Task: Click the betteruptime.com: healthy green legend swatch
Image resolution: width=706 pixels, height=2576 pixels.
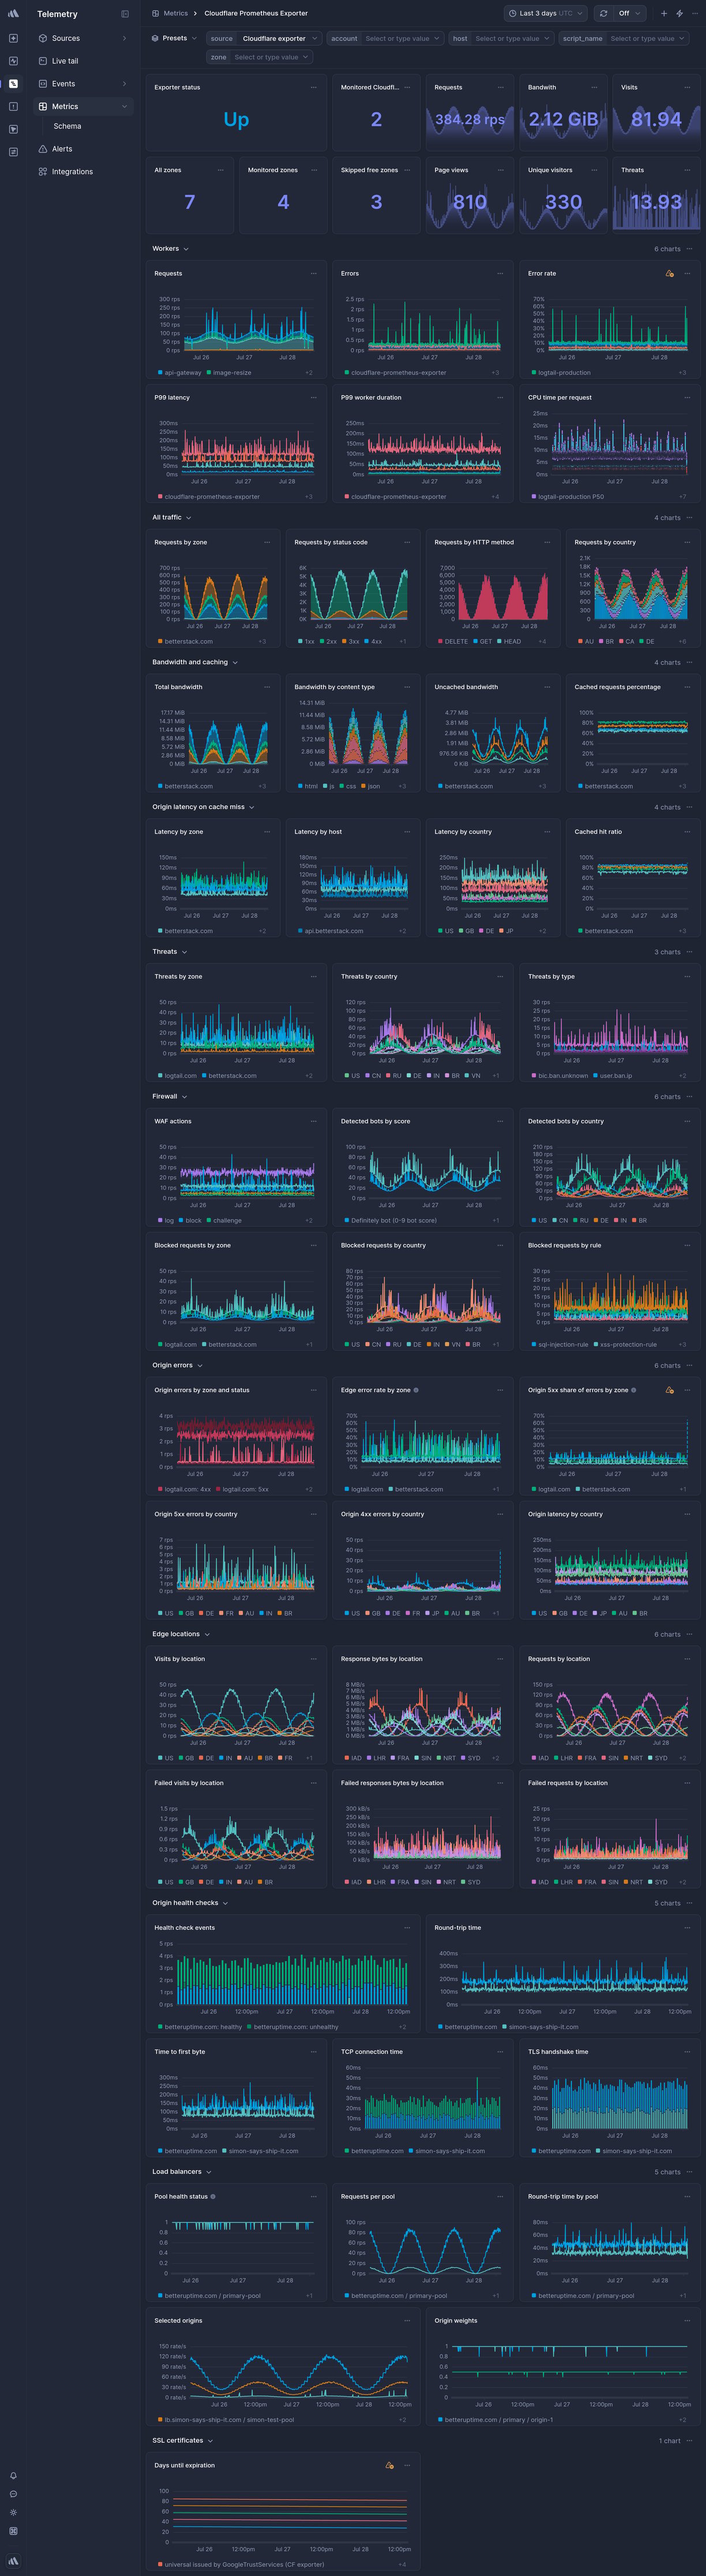Action: tap(160, 2027)
